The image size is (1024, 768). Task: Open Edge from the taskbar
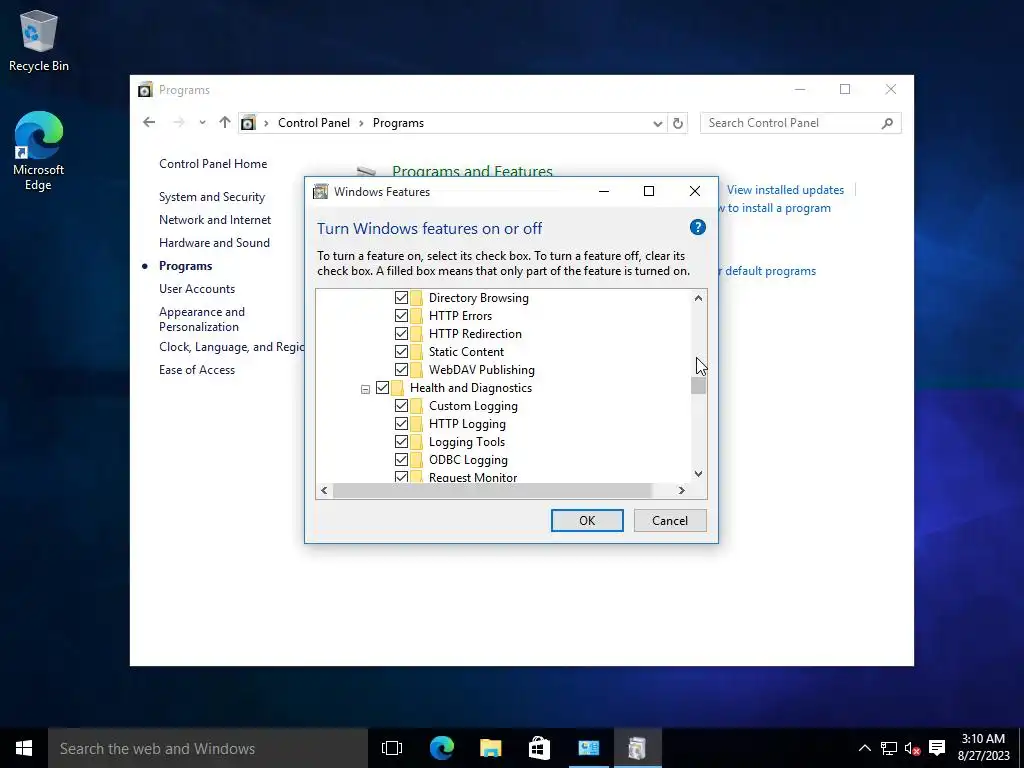[441, 748]
